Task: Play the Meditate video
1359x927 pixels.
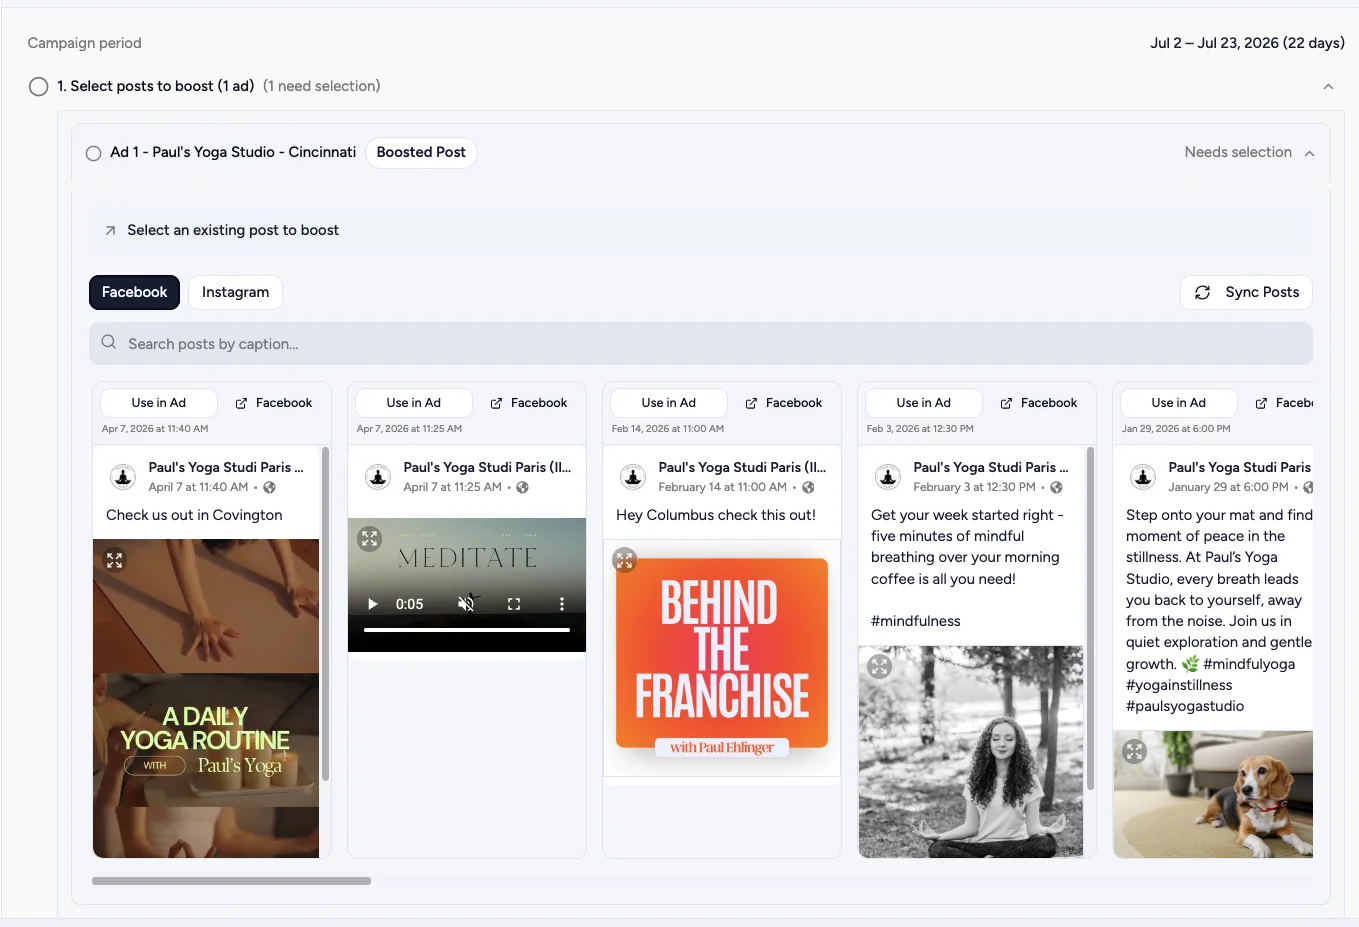Action: pos(373,604)
